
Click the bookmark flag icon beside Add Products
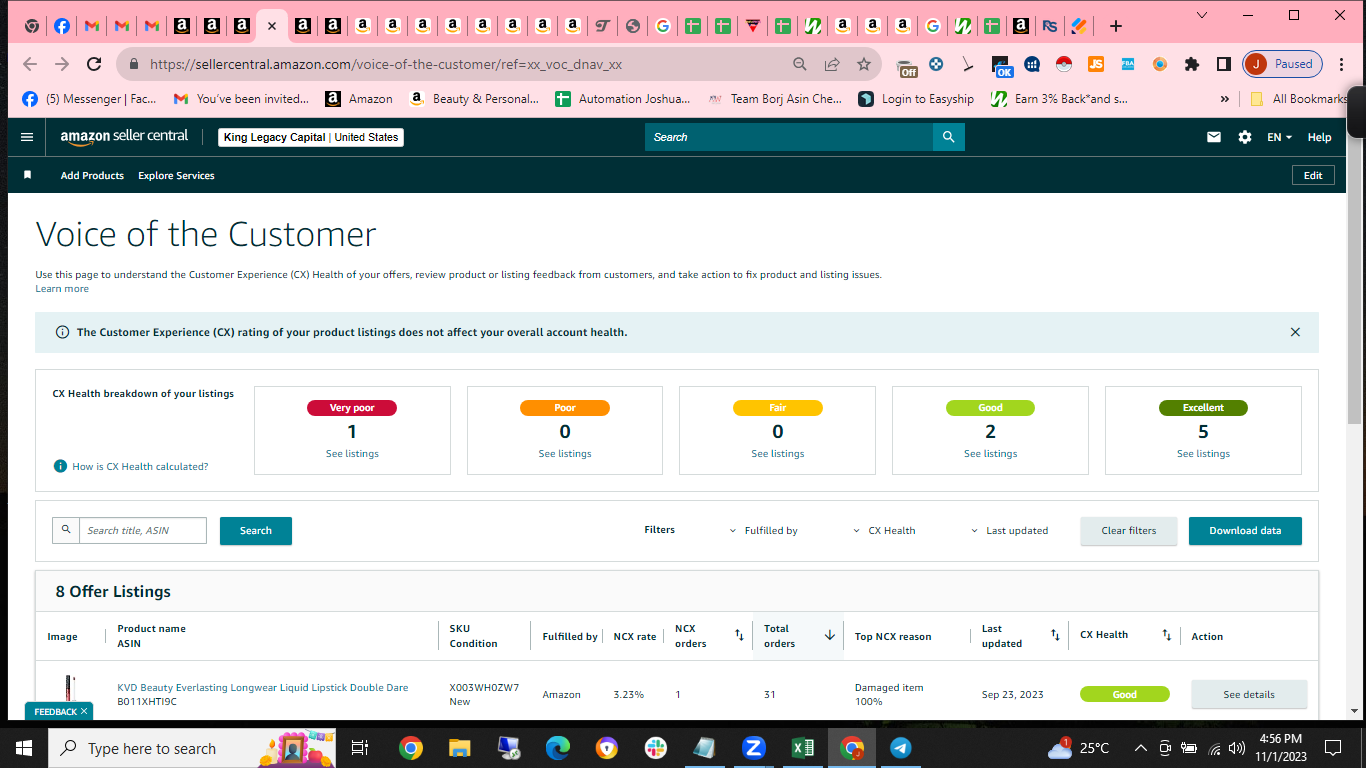[28, 175]
